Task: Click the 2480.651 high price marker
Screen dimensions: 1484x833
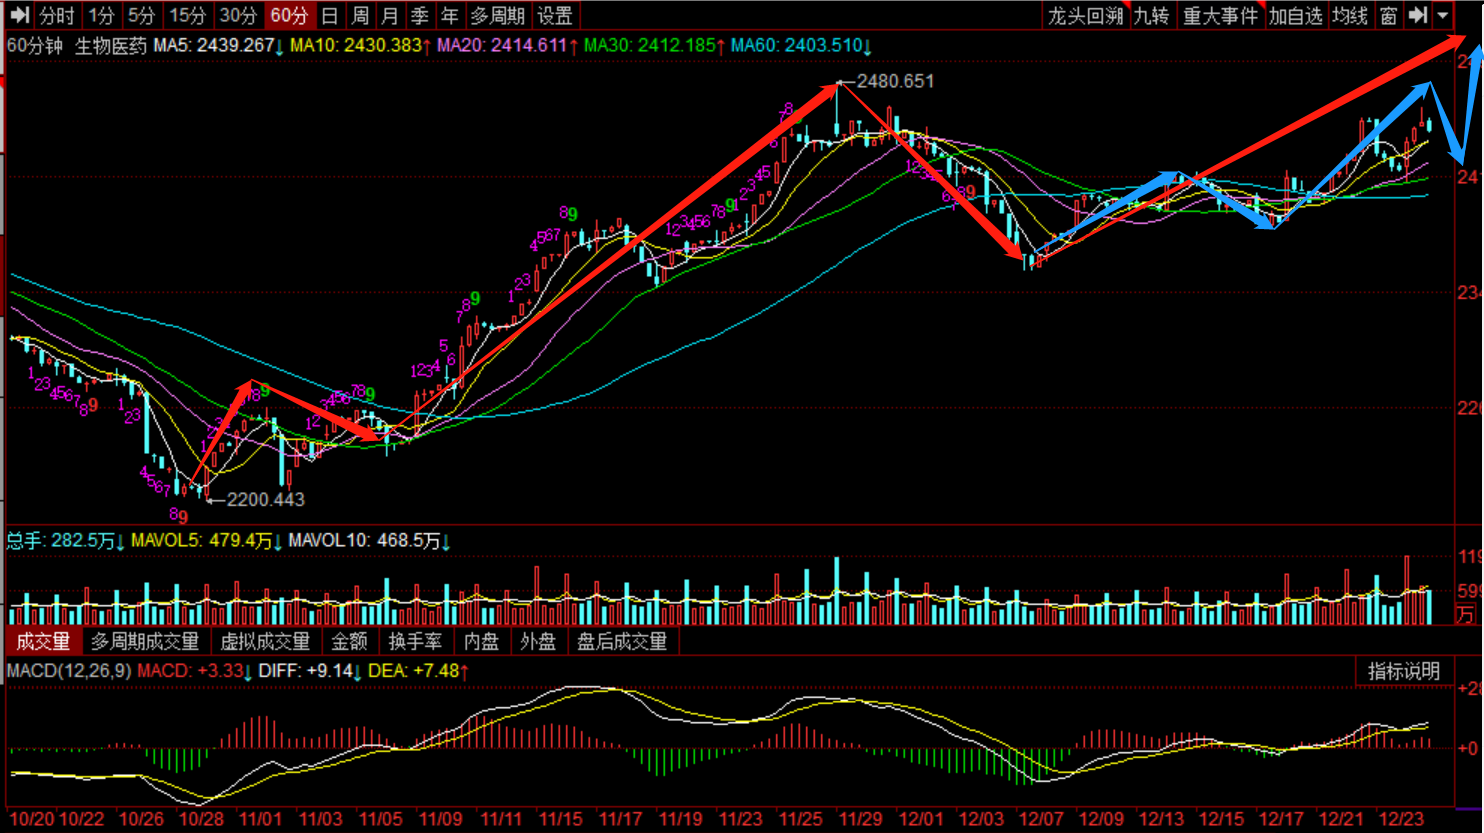Action: 895,81
